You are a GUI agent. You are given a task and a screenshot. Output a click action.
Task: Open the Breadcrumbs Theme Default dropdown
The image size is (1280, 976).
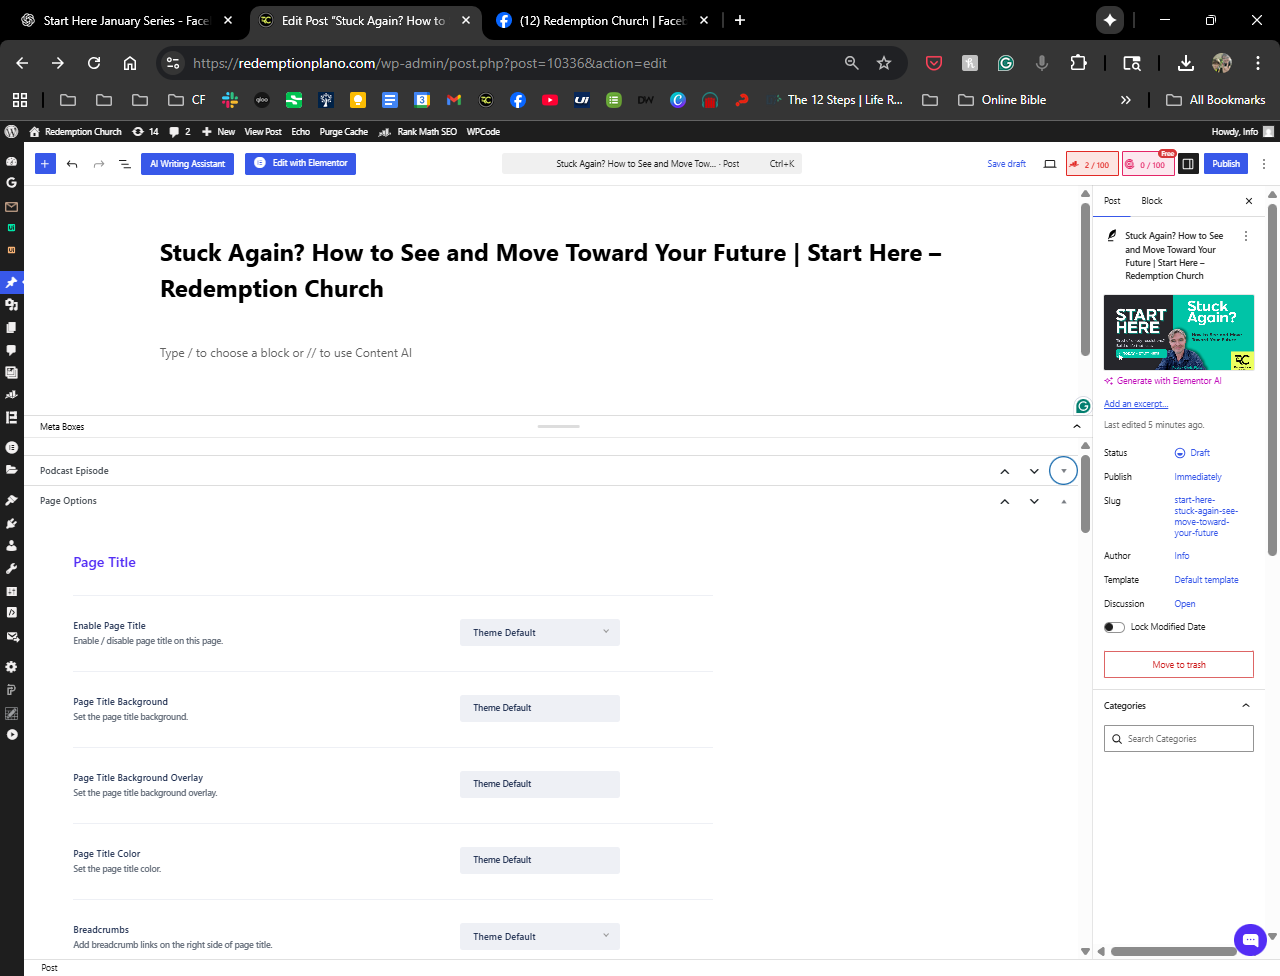pos(540,936)
